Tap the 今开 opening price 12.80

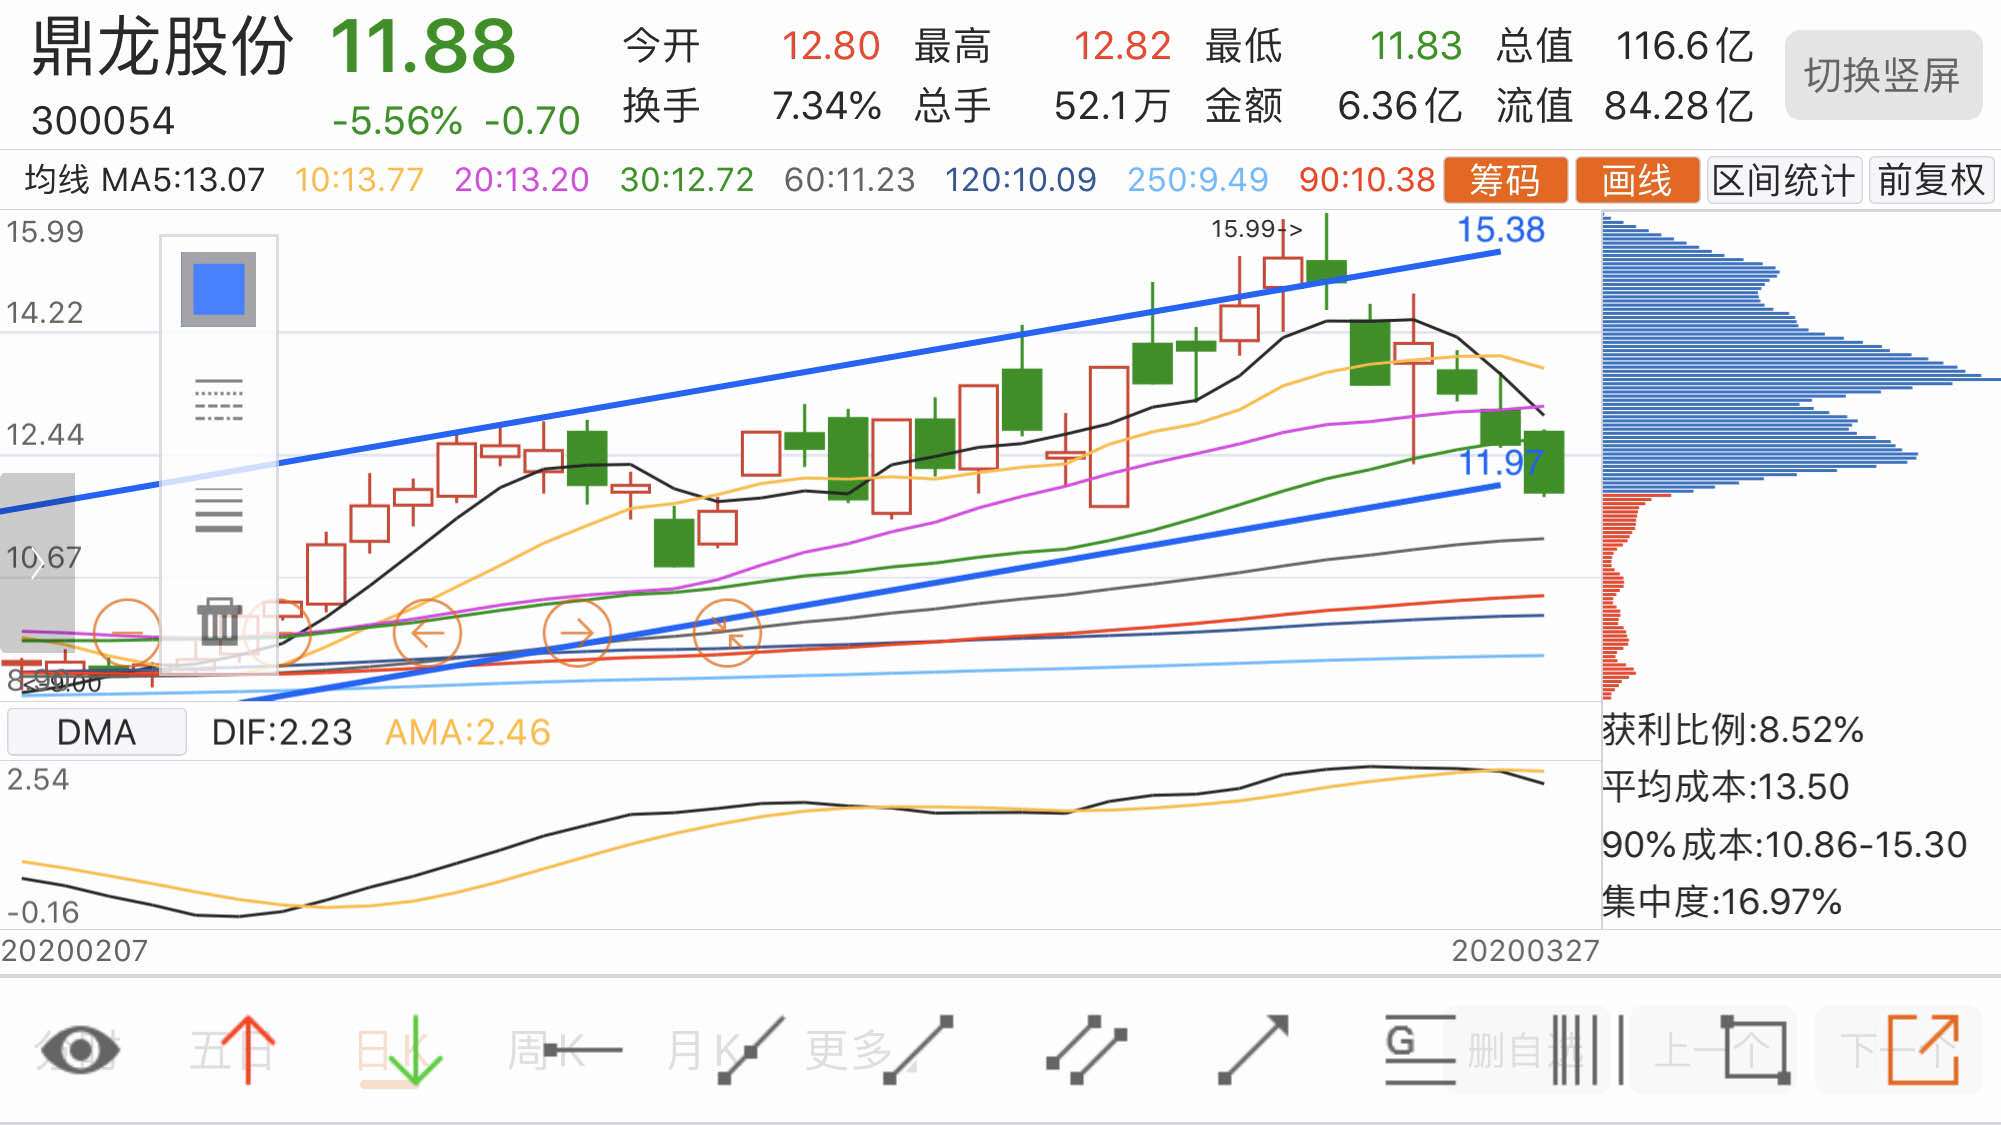point(830,46)
